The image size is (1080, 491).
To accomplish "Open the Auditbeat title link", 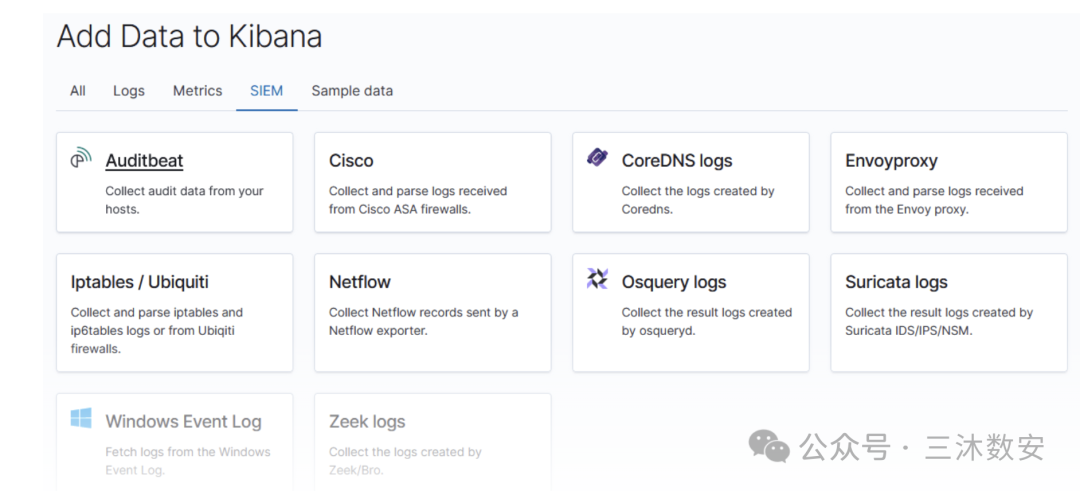I will [x=144, y=160].
